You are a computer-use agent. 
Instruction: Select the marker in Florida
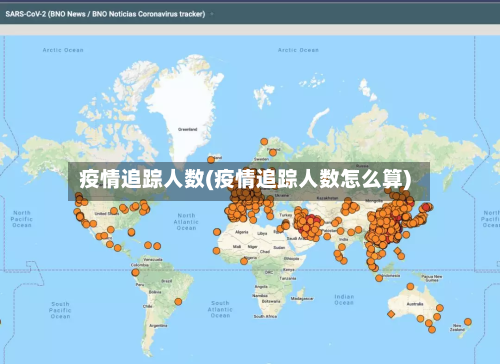point(132,232)
